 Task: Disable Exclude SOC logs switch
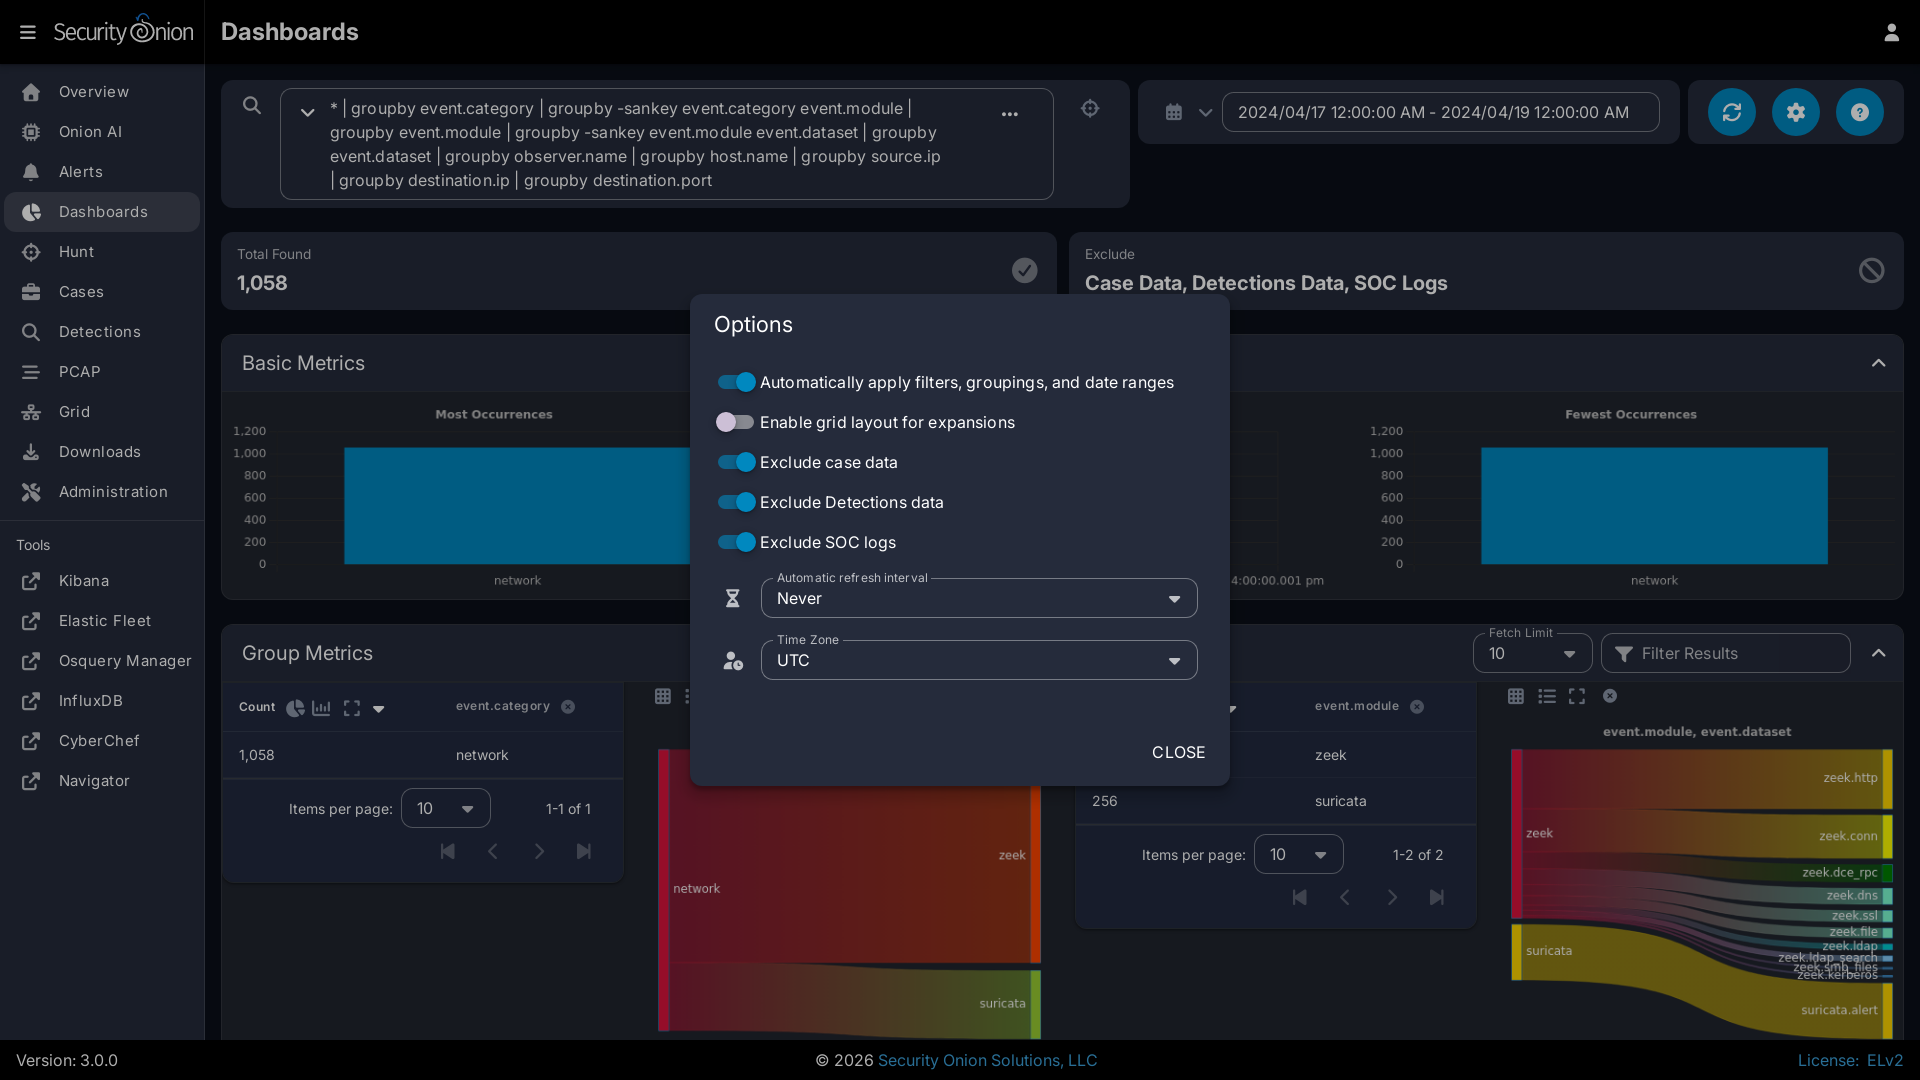[737, 542]
